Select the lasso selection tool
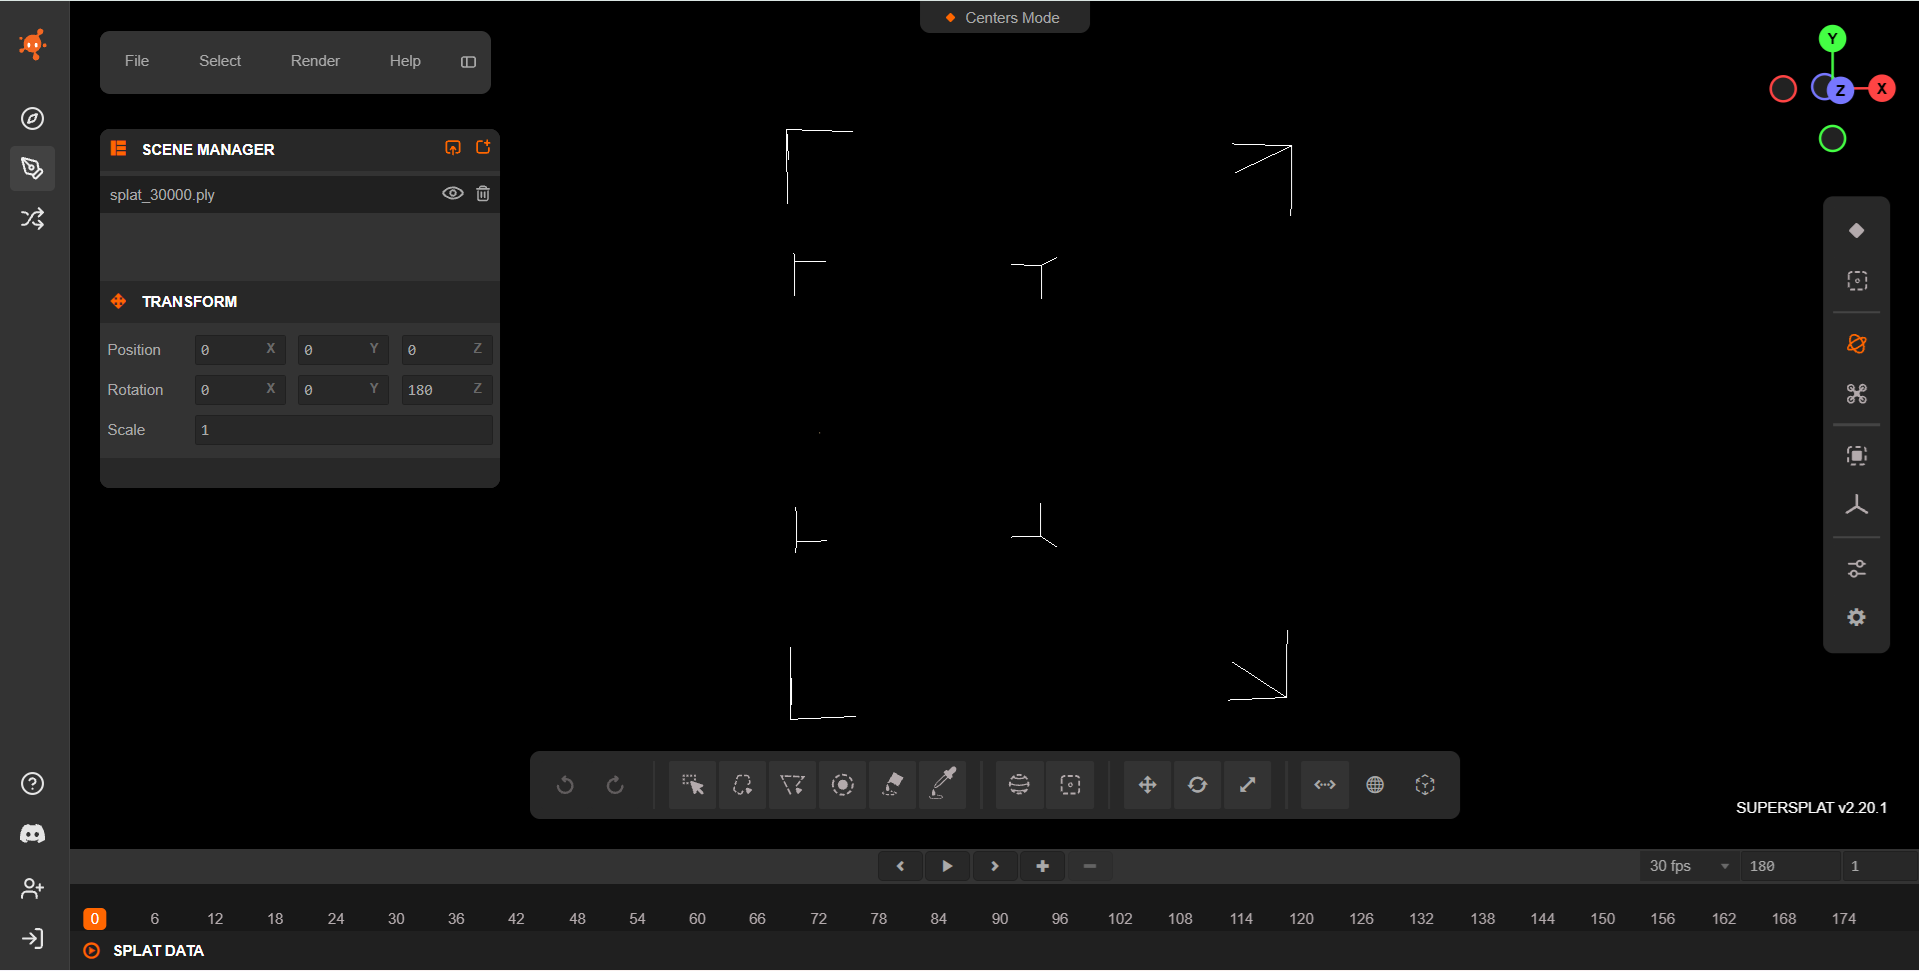 (742, 785)
